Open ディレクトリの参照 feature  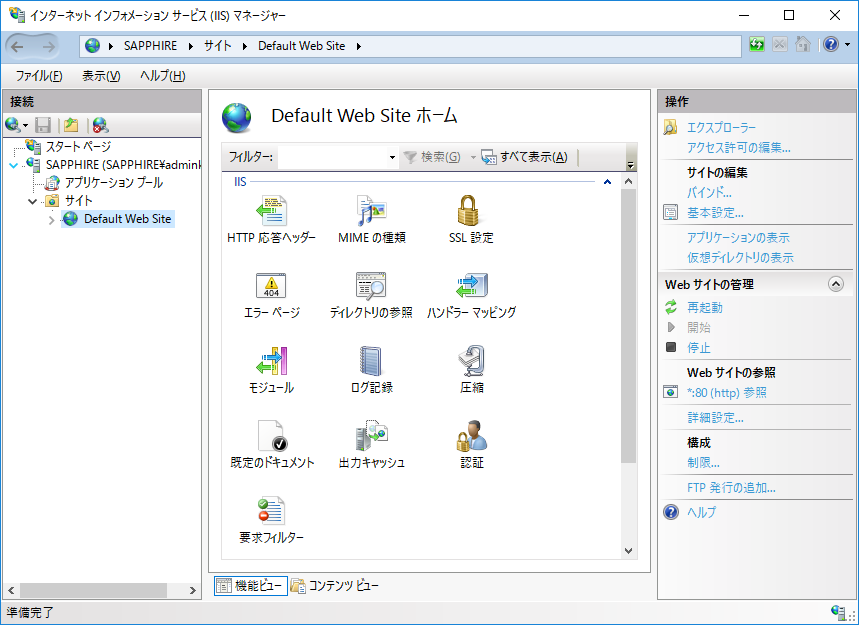371,295
